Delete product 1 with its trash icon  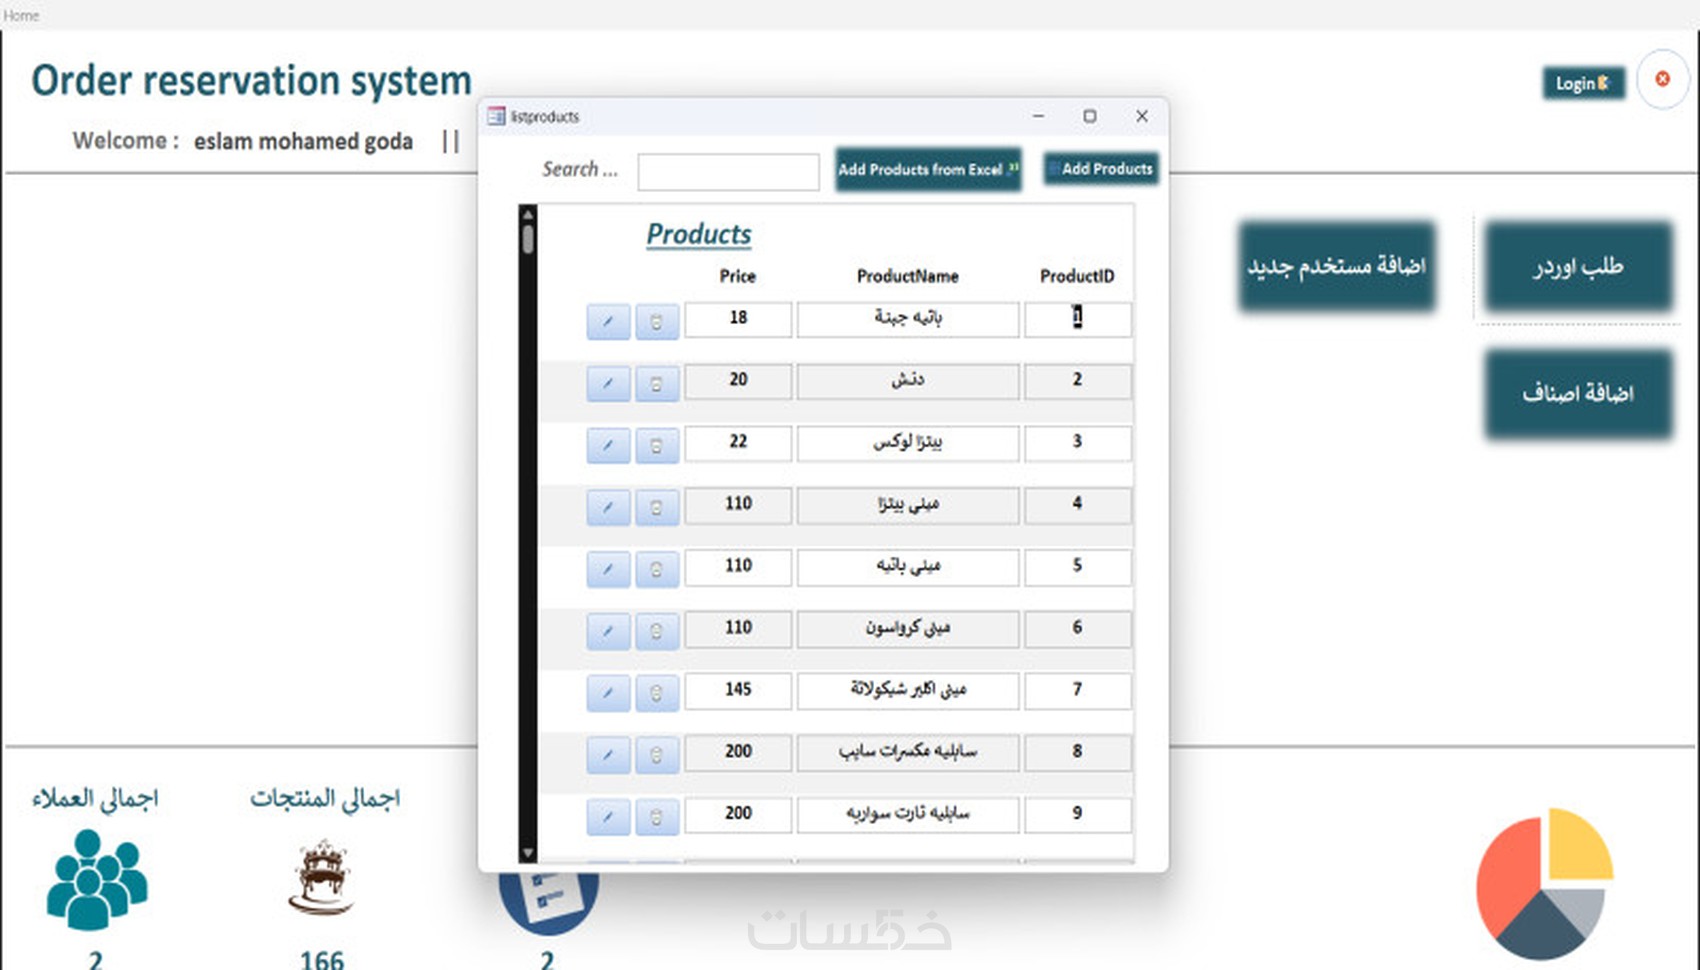coord(657,321)
